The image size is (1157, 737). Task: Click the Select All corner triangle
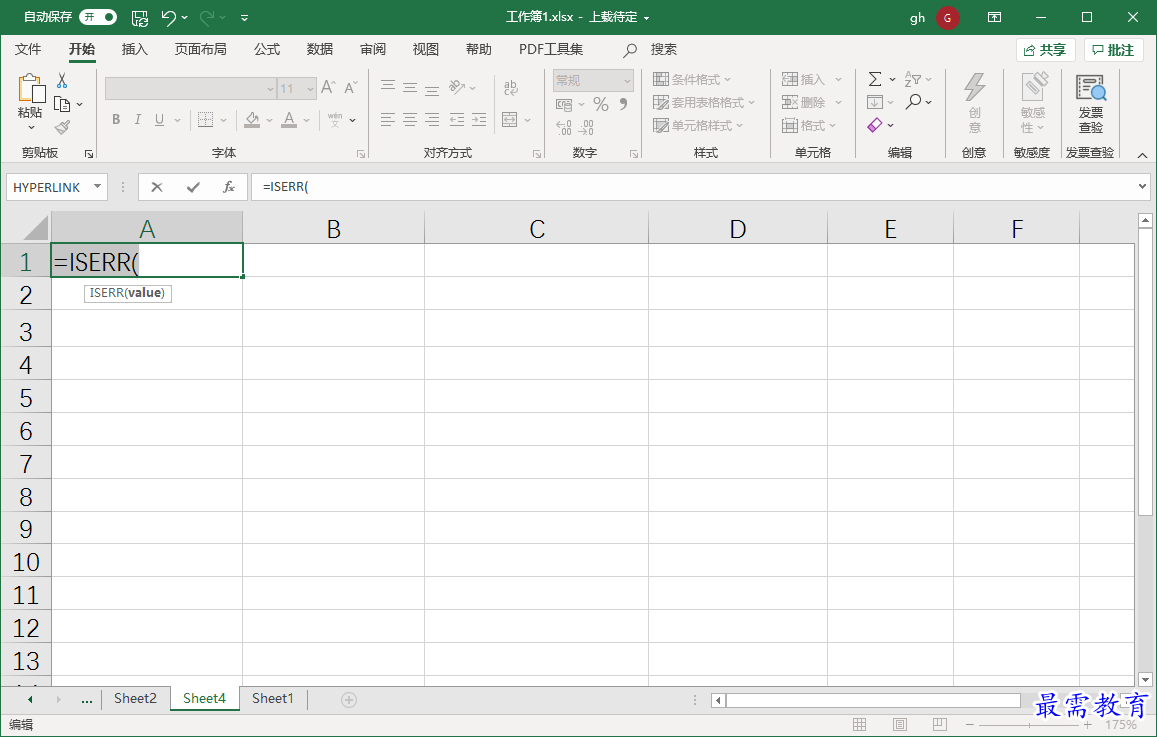click(36, 229)
